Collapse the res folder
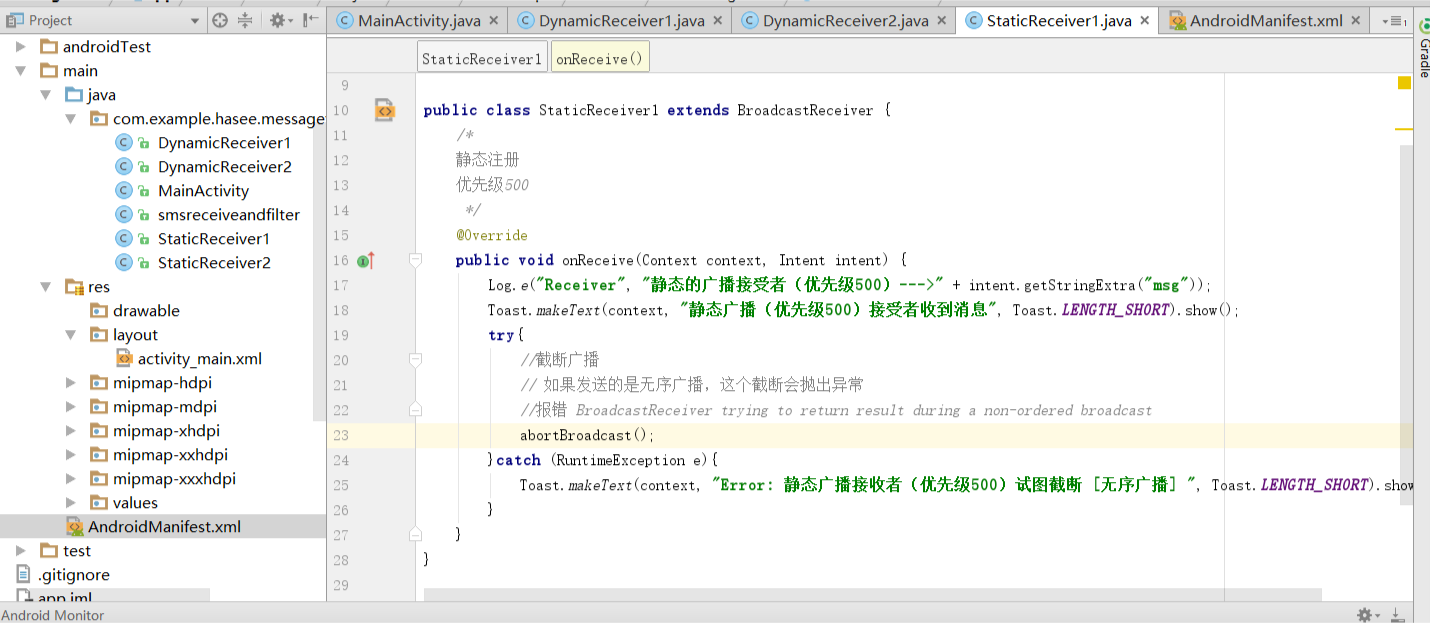 coord(46,287)
